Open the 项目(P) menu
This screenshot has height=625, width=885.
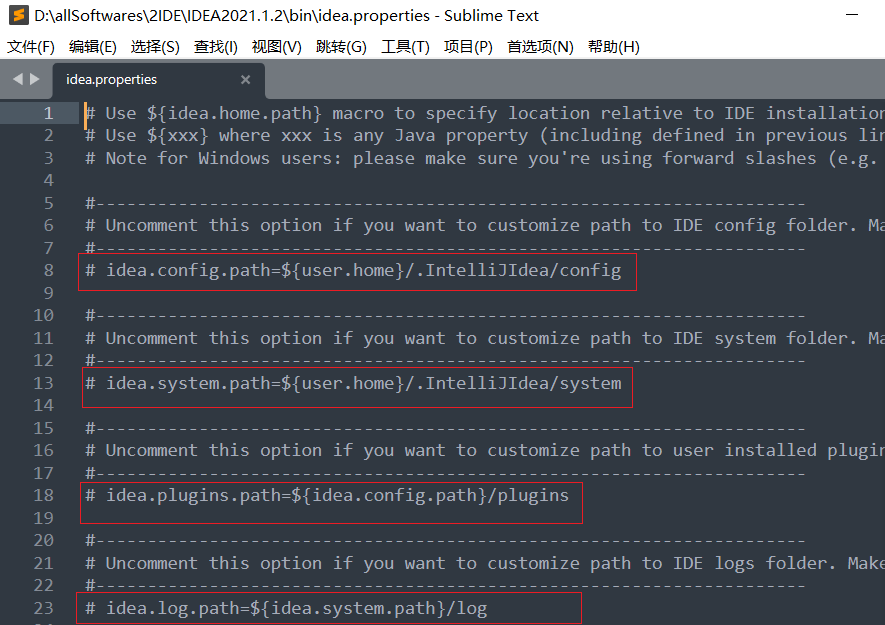pyautogui.click(x=468, y=47)
